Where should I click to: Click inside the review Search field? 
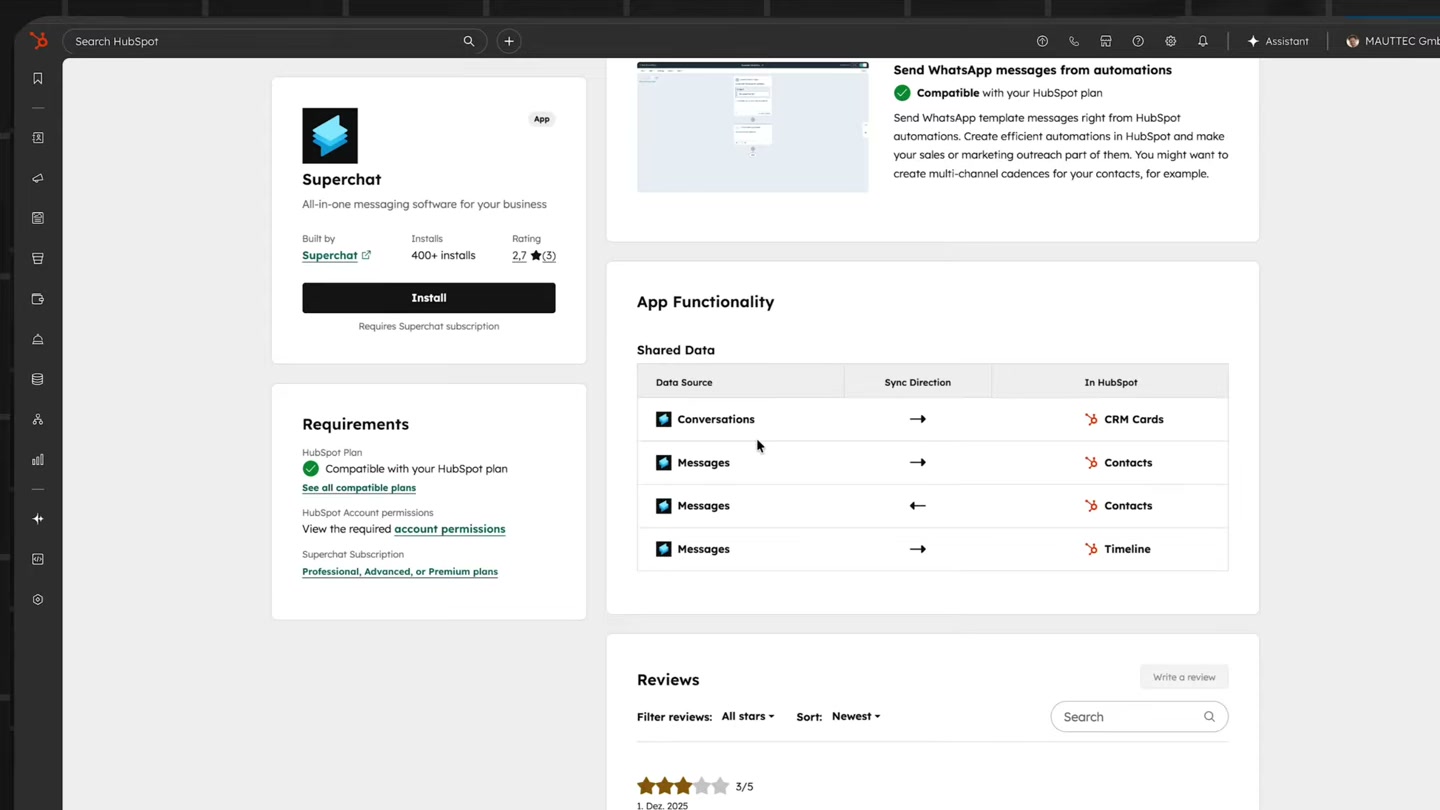click(x=1125, y=716)
